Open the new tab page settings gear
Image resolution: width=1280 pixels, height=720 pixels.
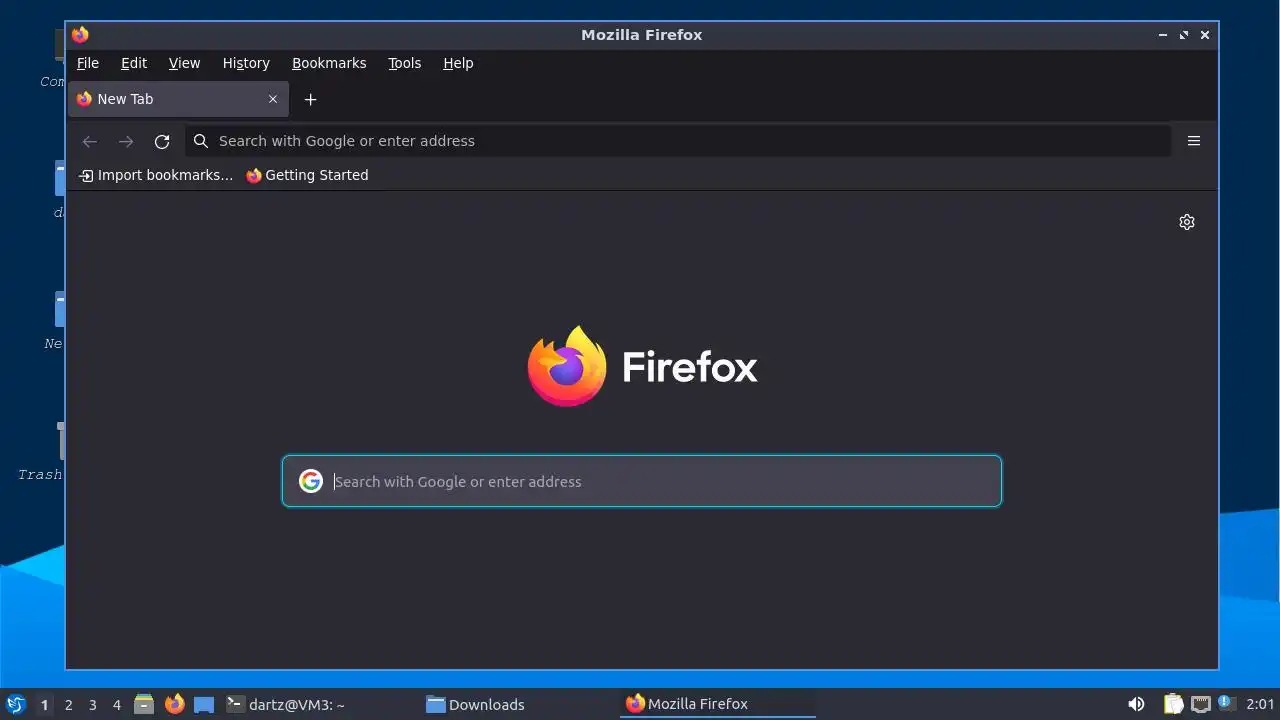pyautogui.click(x=1187, y=222)
